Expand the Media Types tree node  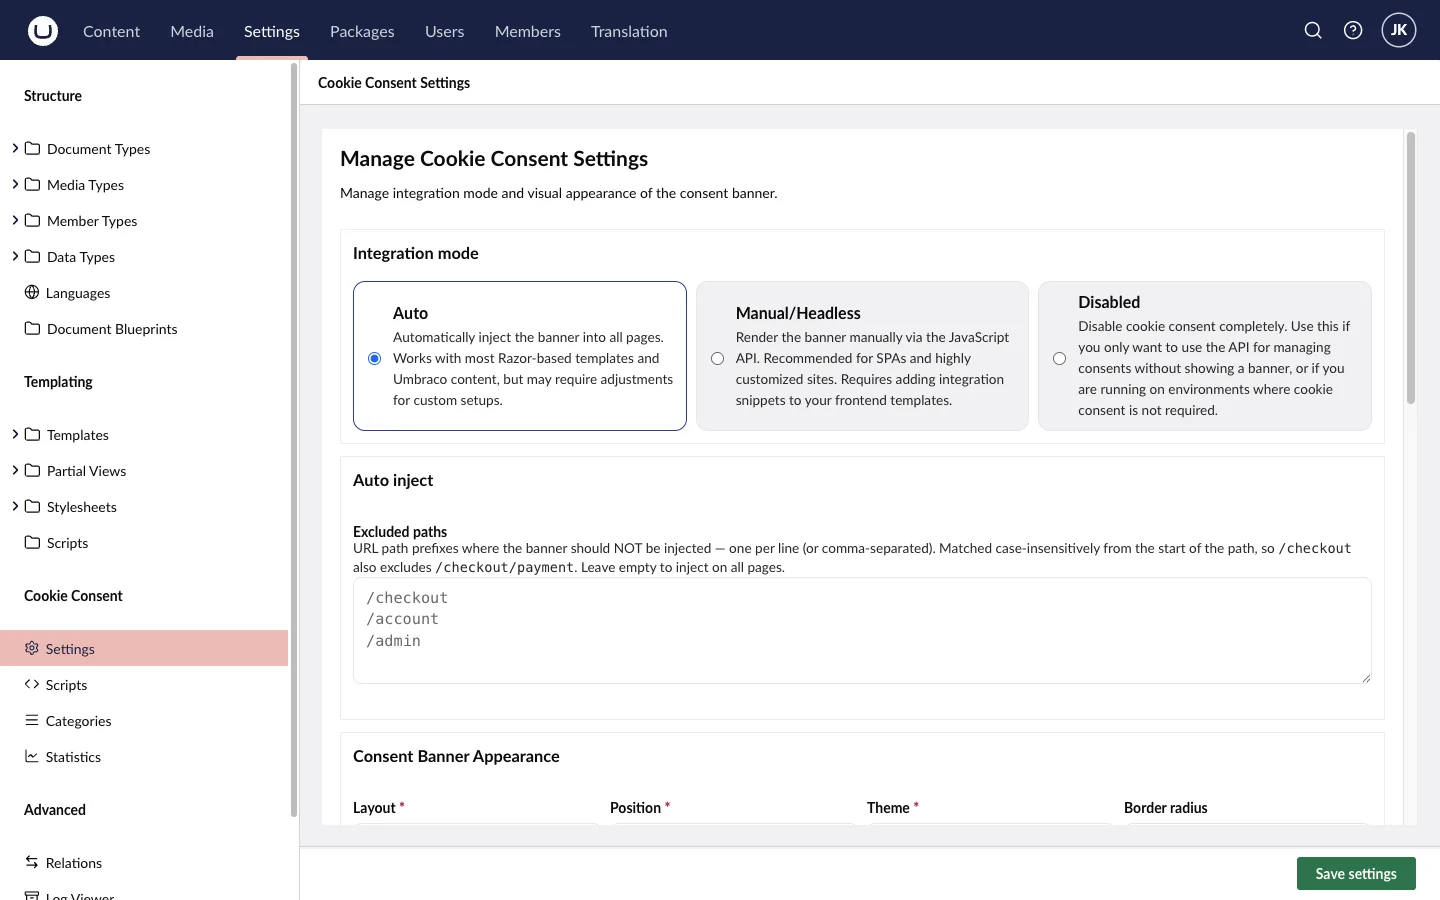coord(15,185)
